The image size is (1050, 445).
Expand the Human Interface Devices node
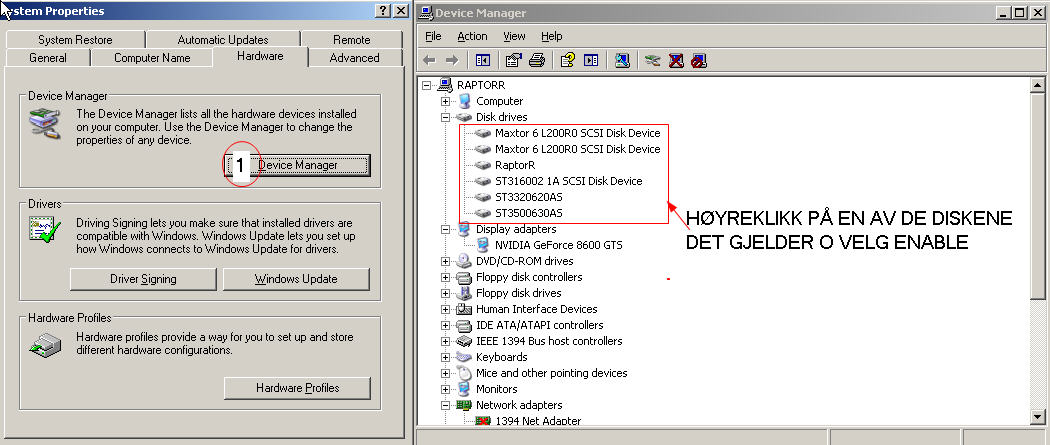point(445,310)
